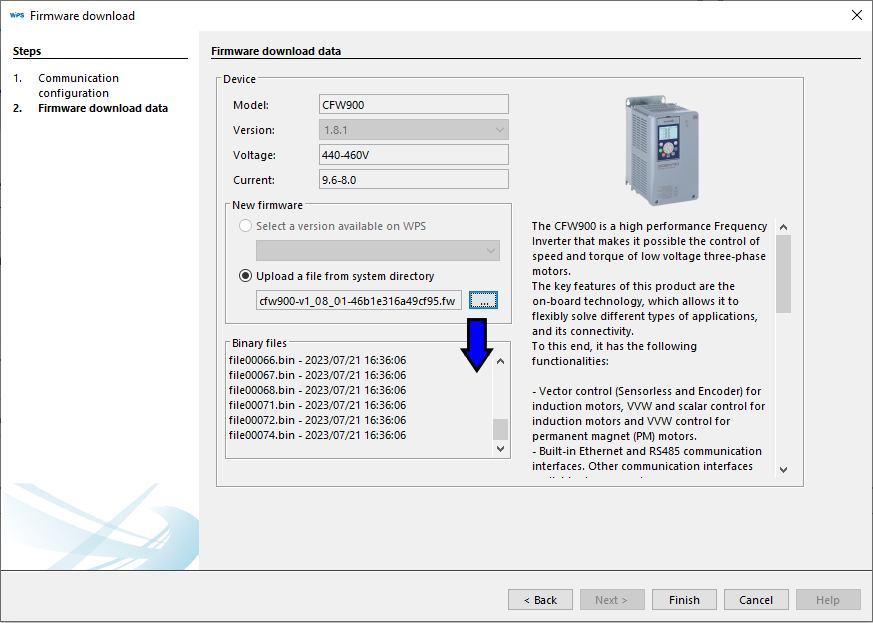Close the Firmware download window
873x623 pixels.
856,15
